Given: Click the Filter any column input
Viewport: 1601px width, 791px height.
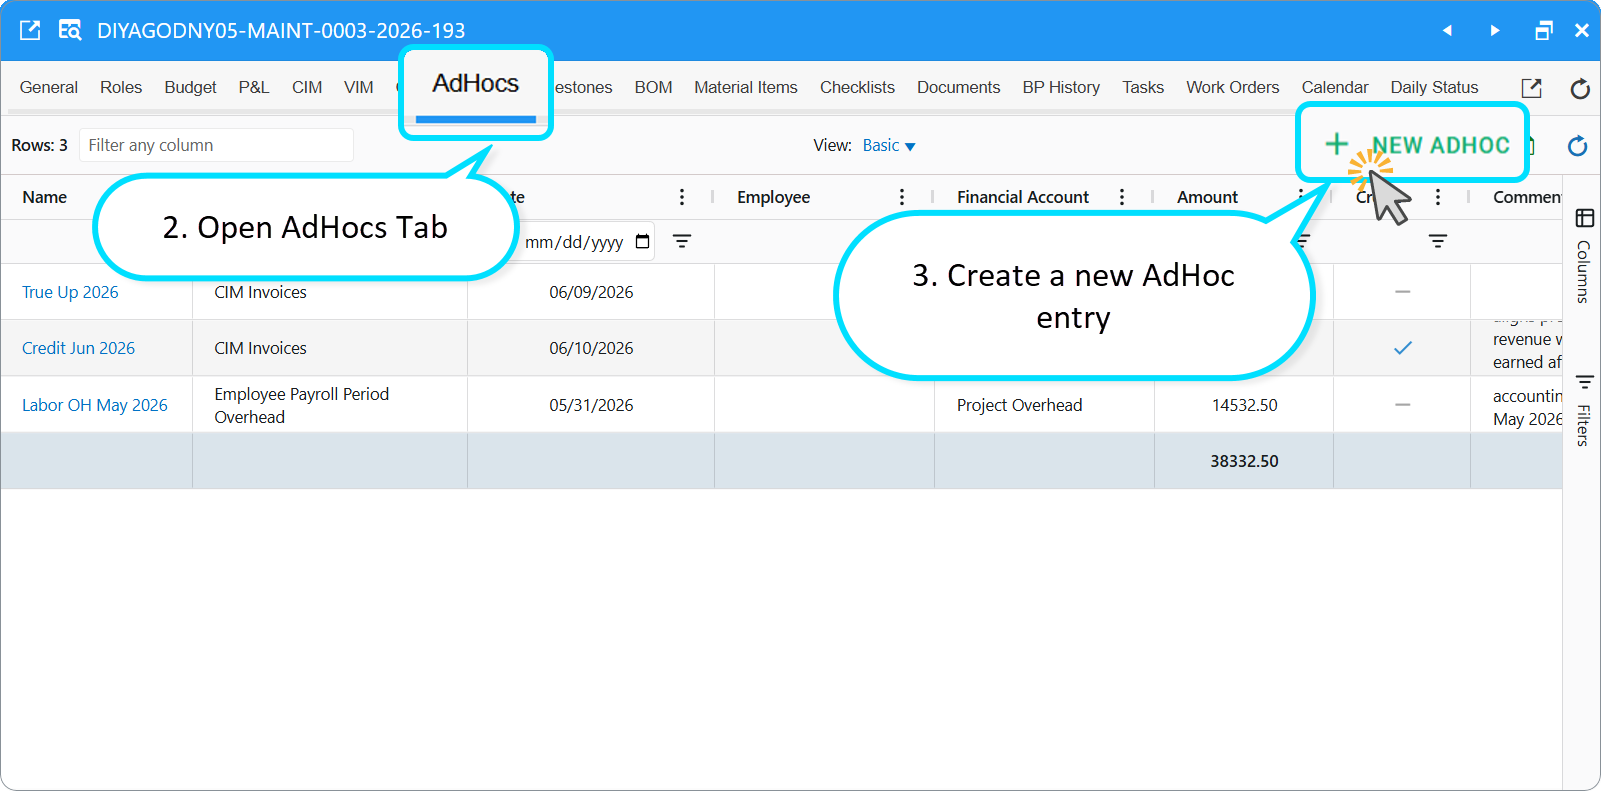Looking at the screenshot, I should pyautogui.click(x=216, y=145).
